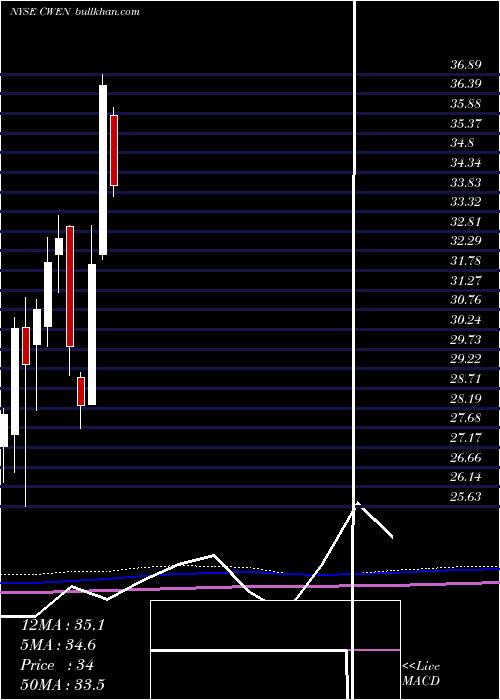
Task: Click the 34.34 price level label
Action: pyautogui.click(x=466, y=163)
